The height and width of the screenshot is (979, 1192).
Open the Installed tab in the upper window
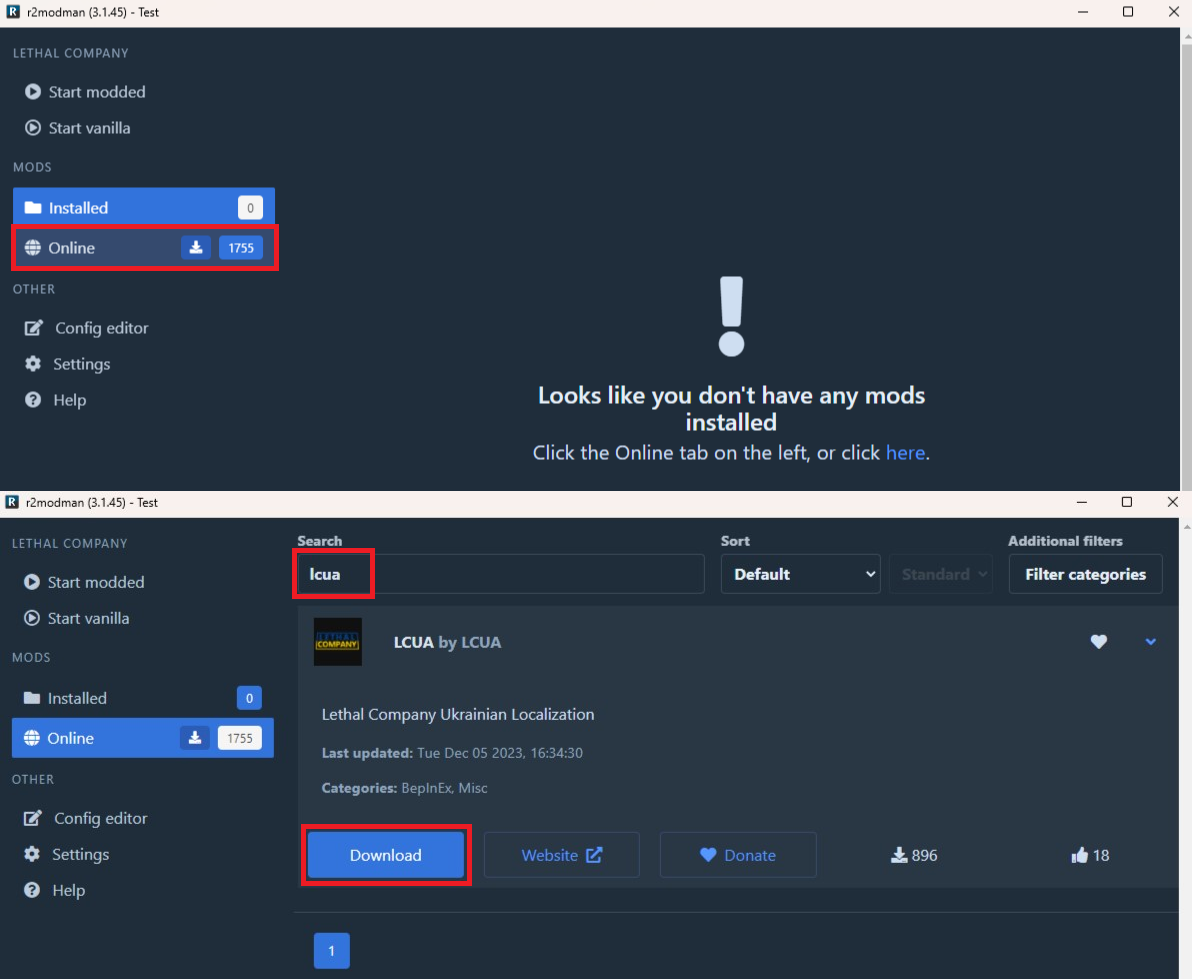[144, 208]
